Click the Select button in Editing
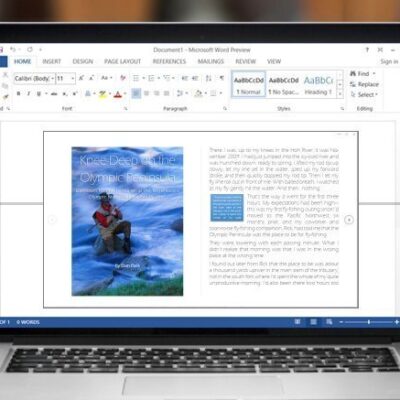Image resolution: width=400 pixels, height=400 pixels. (364, 95)
